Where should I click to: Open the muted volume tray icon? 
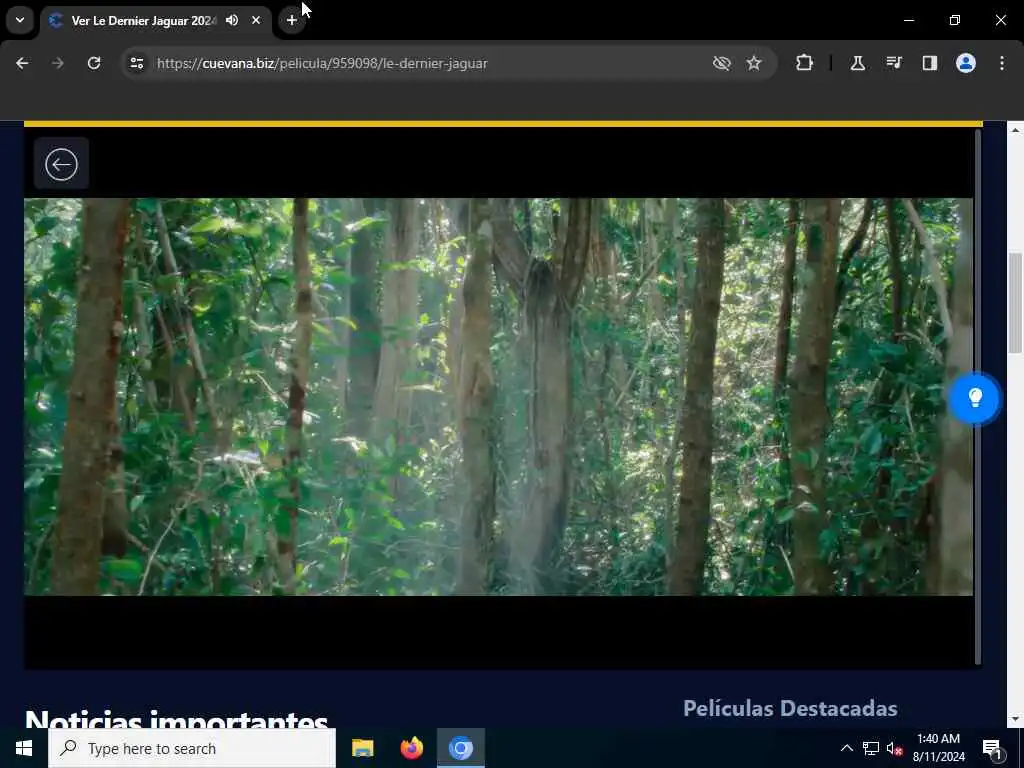tap(894, 748)
